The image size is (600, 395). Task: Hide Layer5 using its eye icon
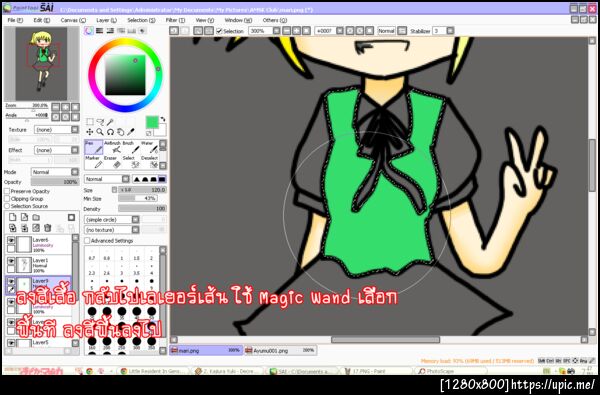pyautogui.click(x=11, y=343)
